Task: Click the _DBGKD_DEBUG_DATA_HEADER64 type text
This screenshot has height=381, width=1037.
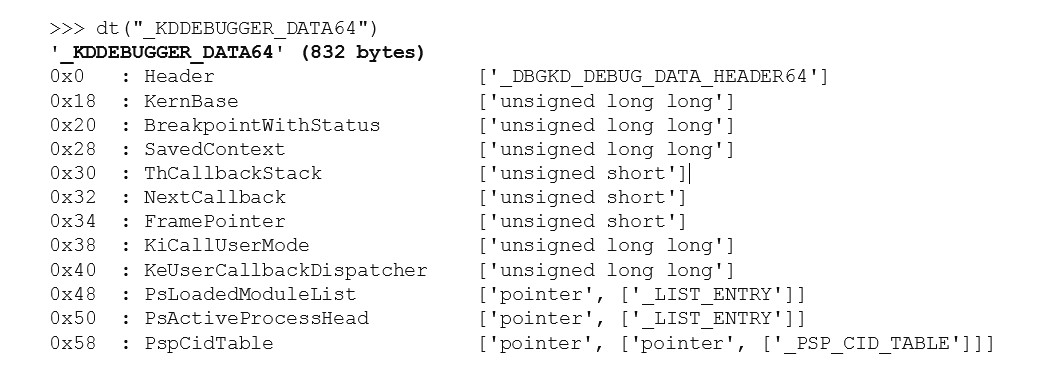Action: 653,77
